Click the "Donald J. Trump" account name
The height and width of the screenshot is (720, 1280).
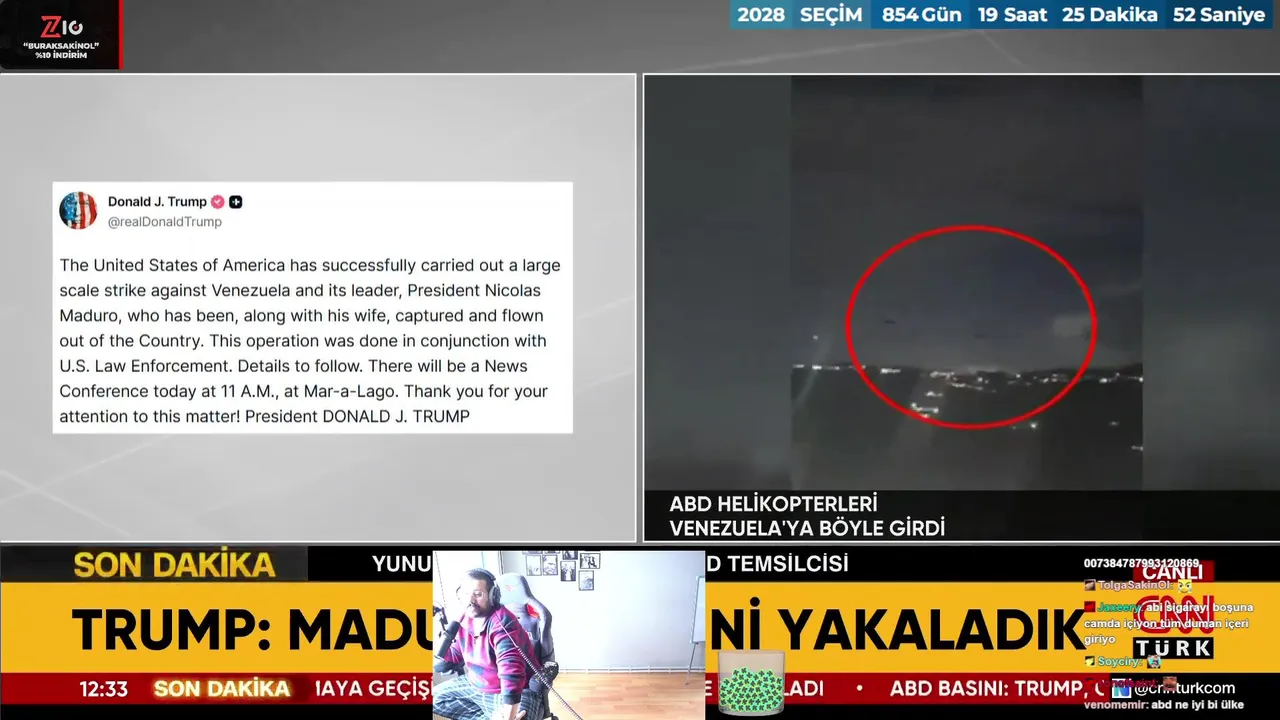point(157,202)
